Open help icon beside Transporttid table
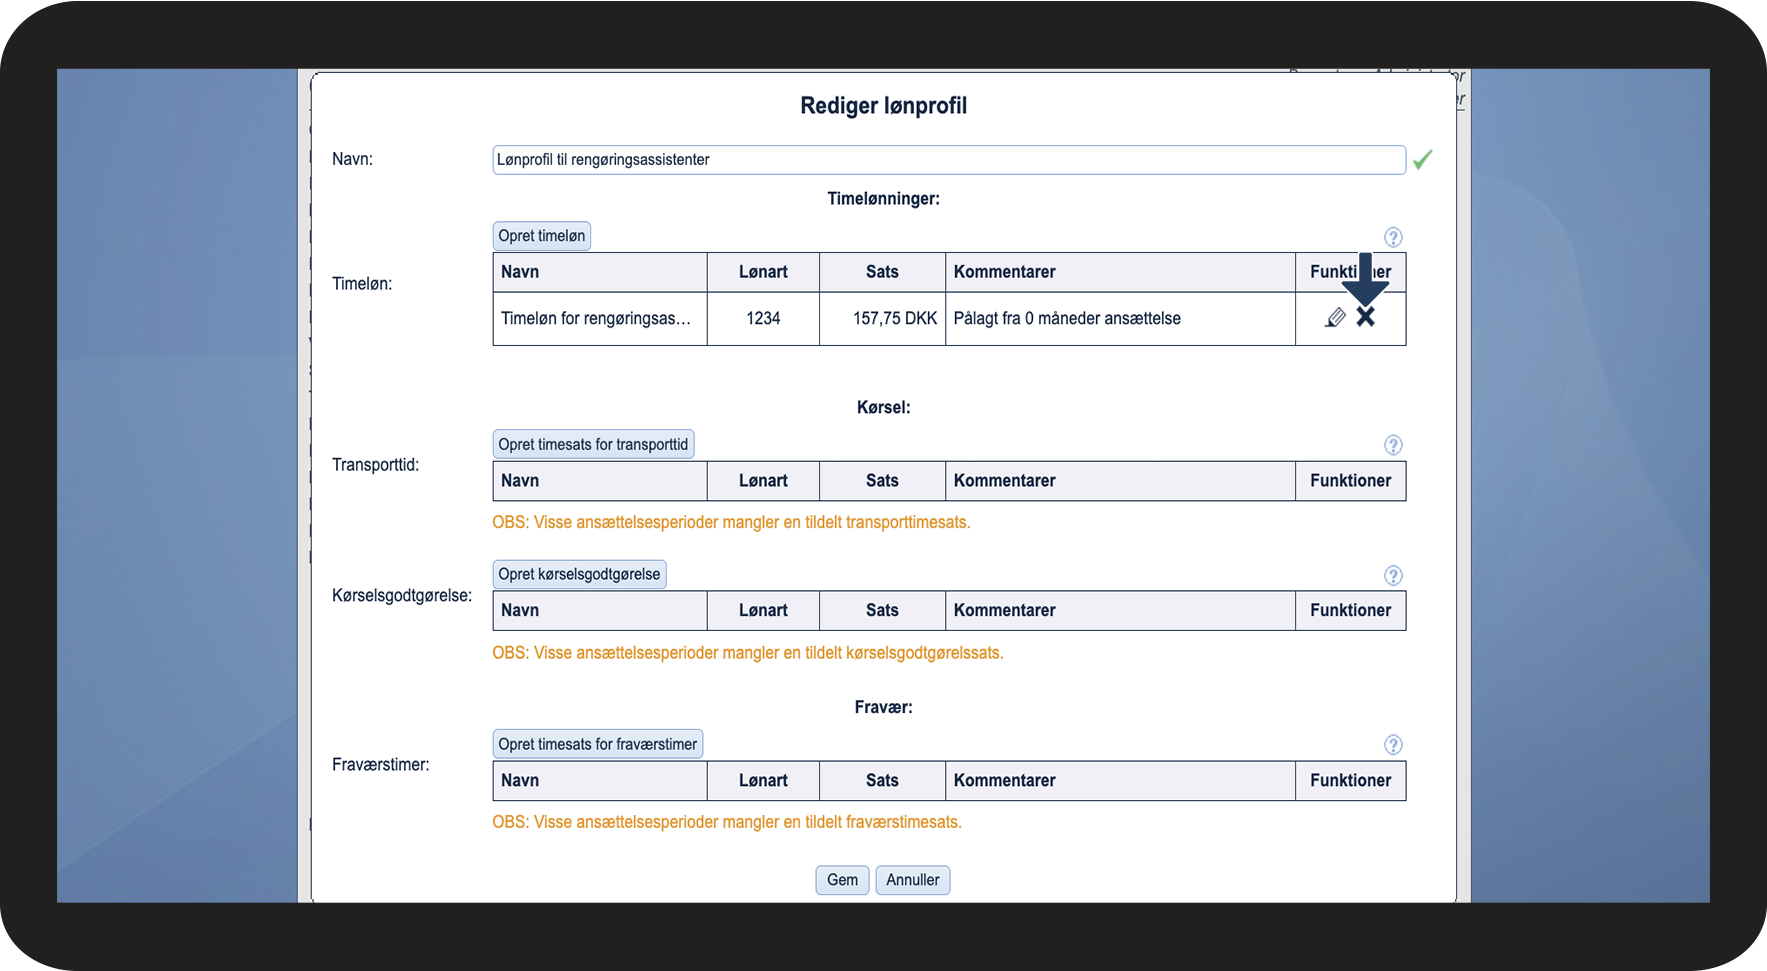1767x971 pixels. pos(1393,445)
